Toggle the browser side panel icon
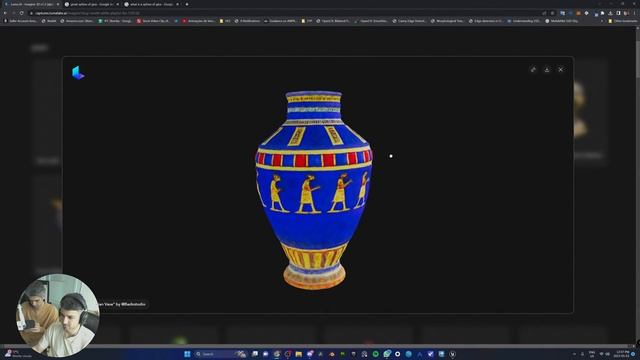 [x=618, y=13]
